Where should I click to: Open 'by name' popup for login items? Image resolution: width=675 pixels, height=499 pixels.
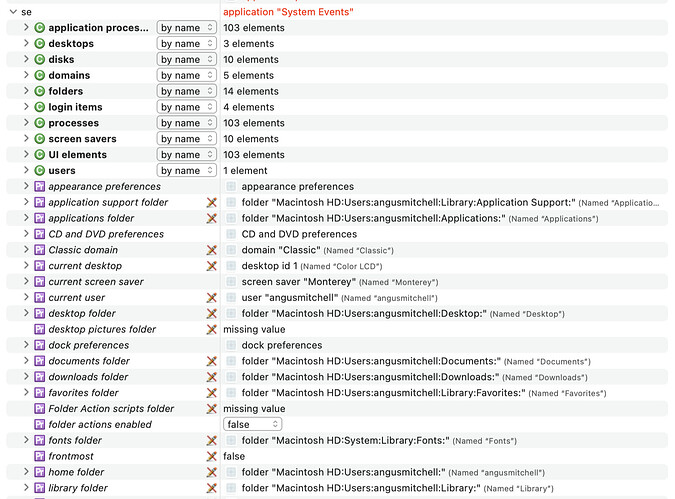point(186,107)
